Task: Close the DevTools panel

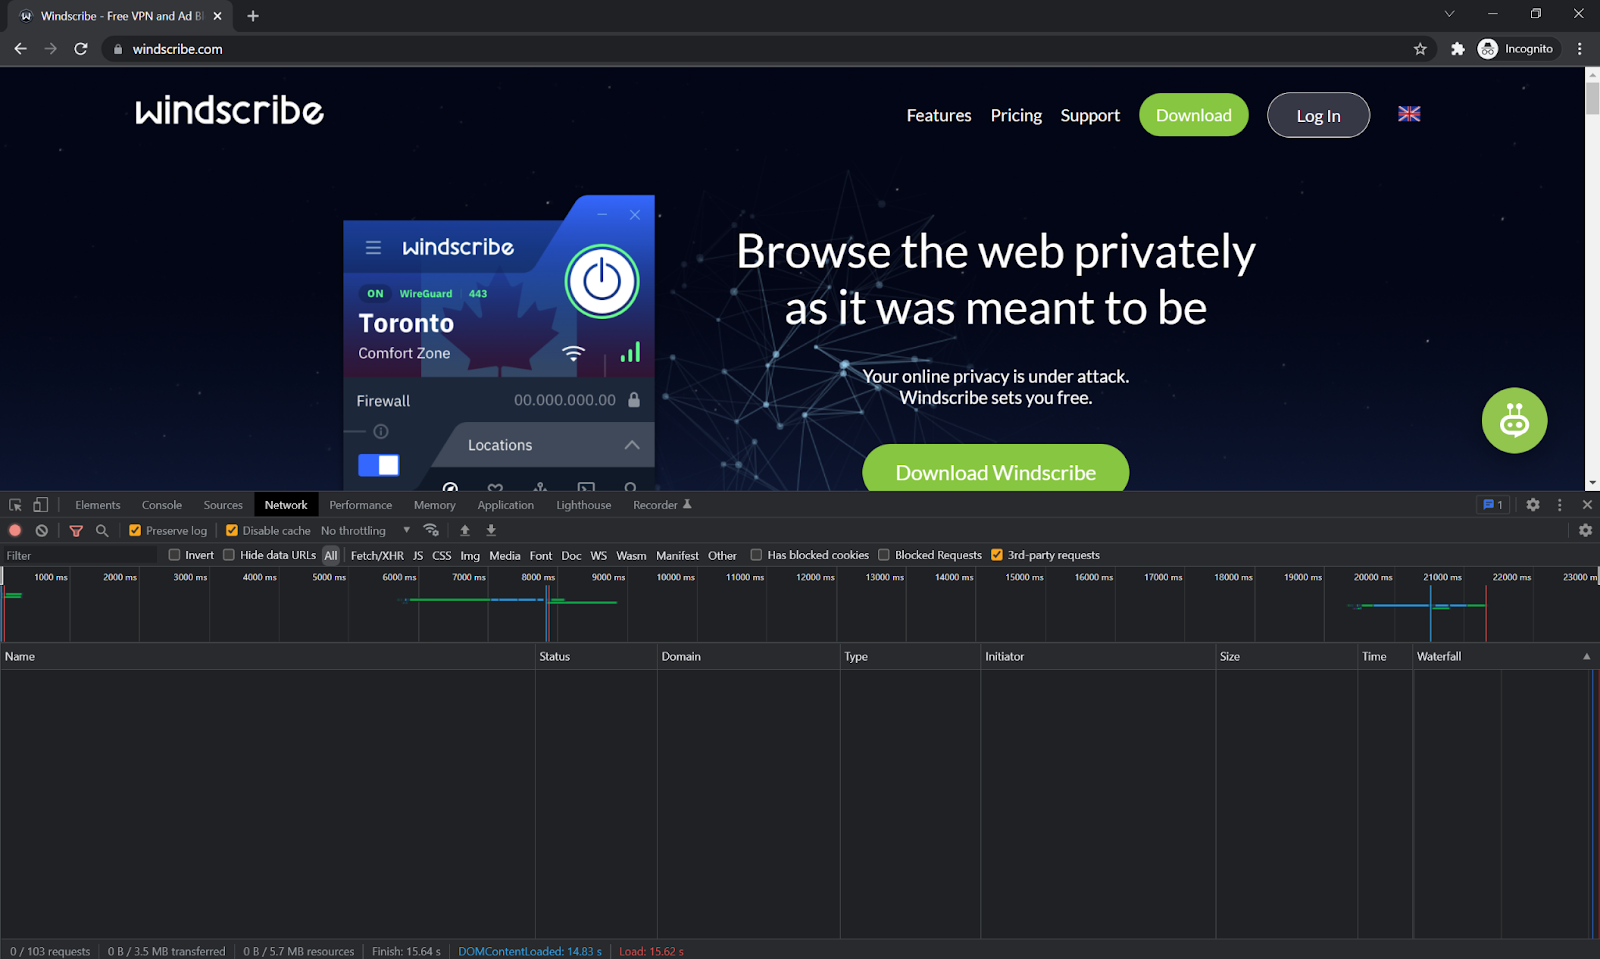Action: click(x=1587, y=505)
